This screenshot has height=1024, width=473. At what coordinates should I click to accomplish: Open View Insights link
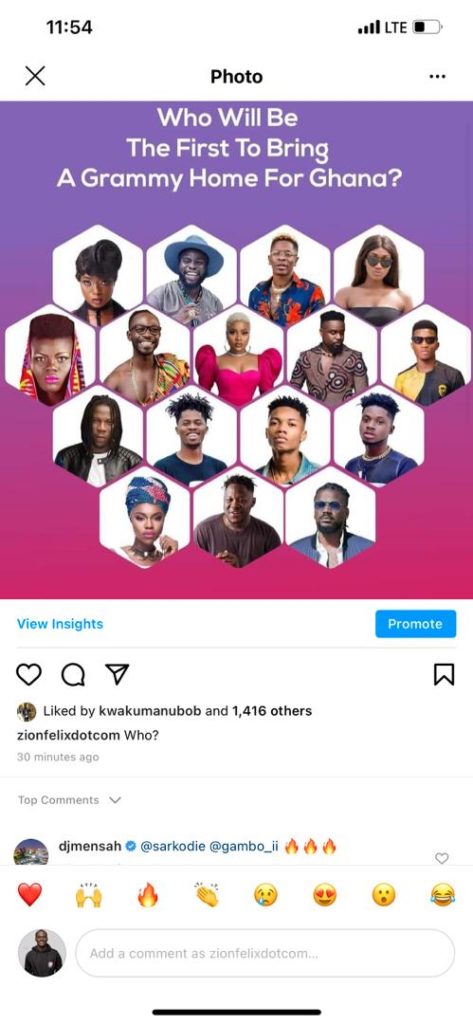pyautogui.click(x=60, y=624)
